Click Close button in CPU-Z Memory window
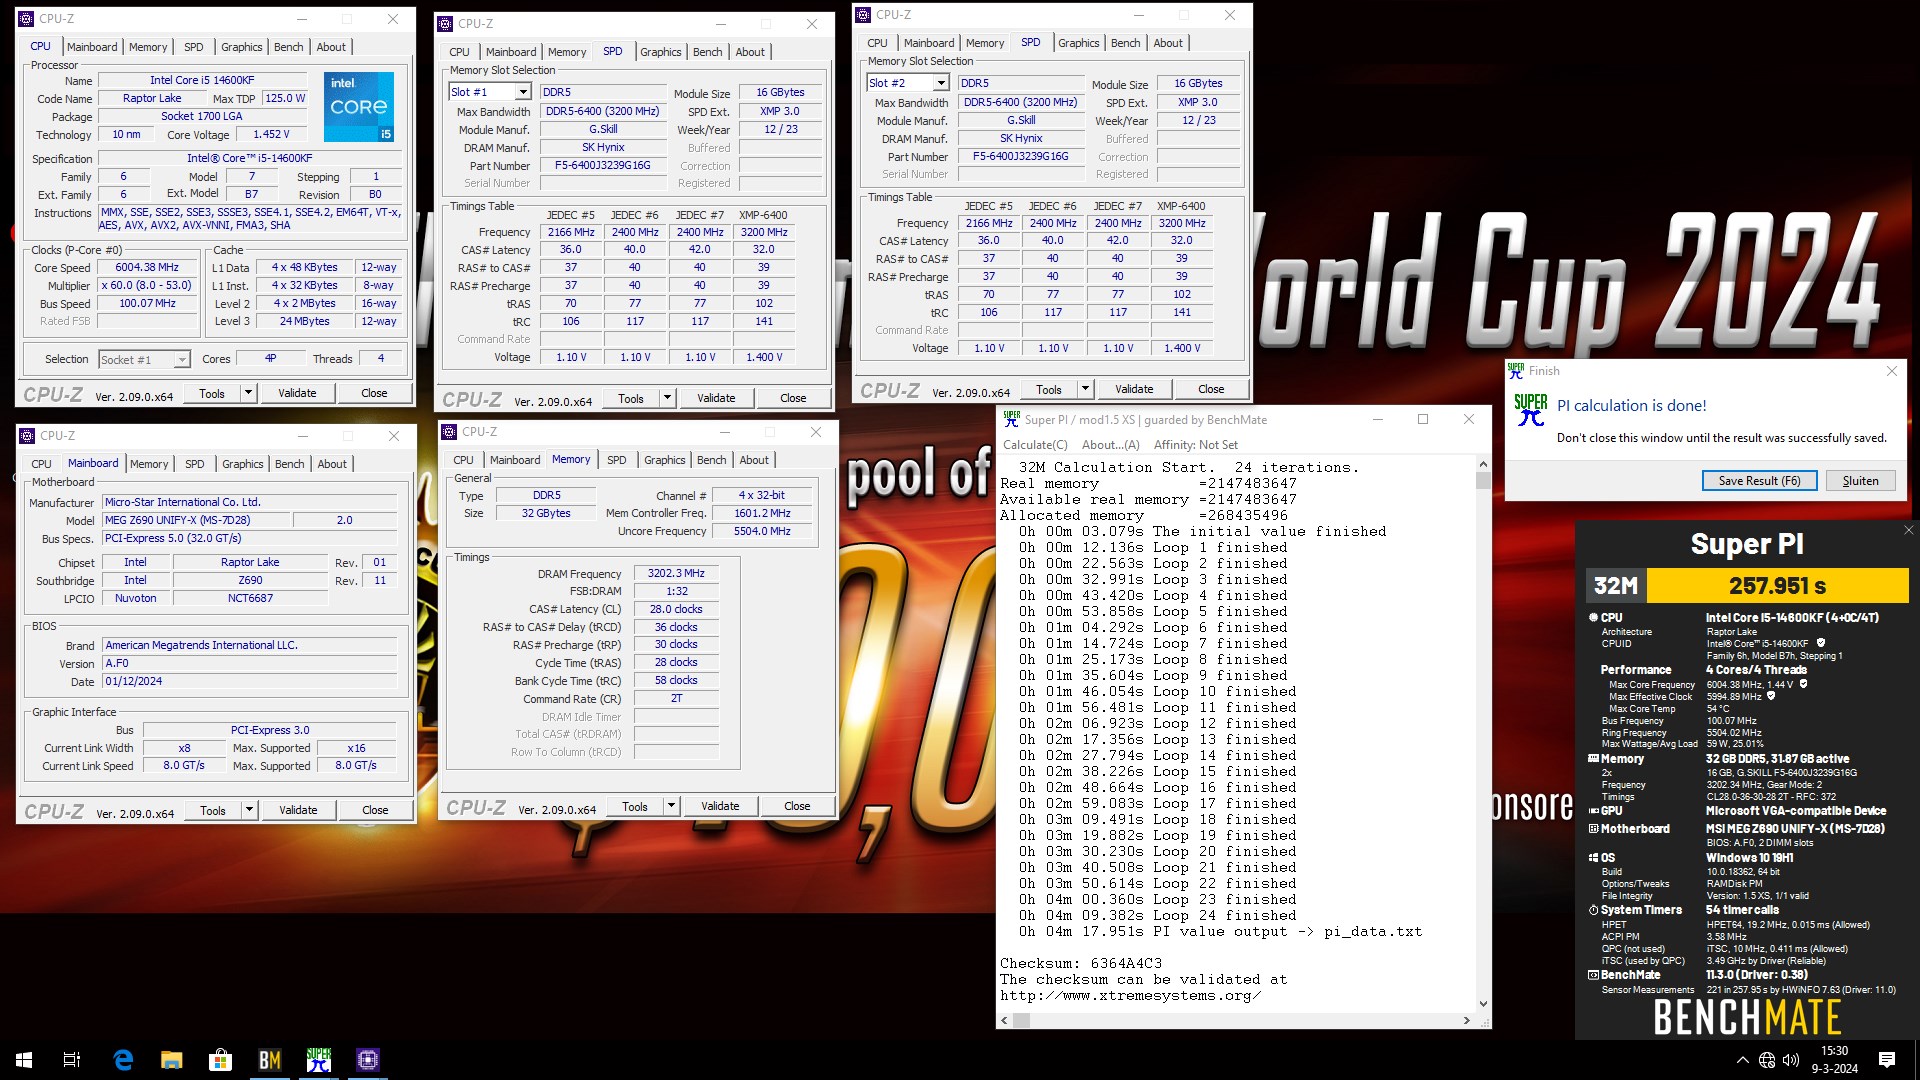The image size is (1920, 1080). click(x=797, y=806)
